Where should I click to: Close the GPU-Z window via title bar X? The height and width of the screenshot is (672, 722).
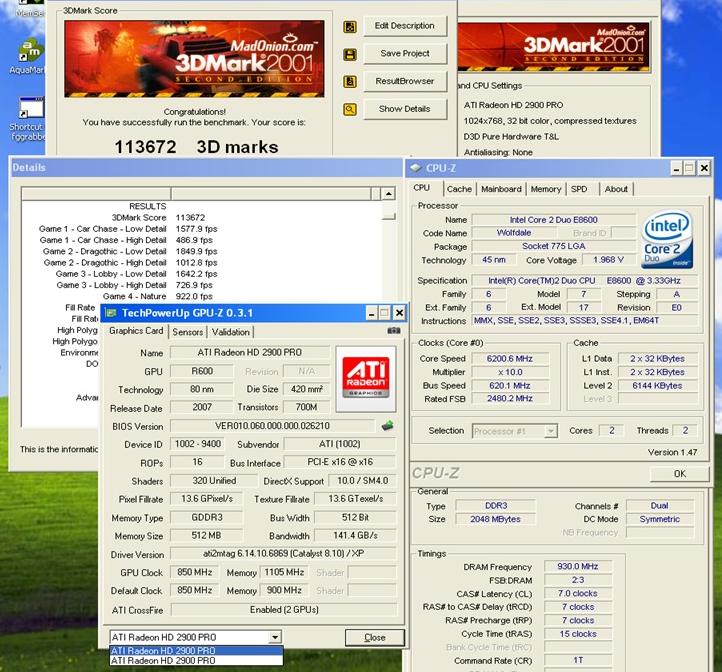399,313
